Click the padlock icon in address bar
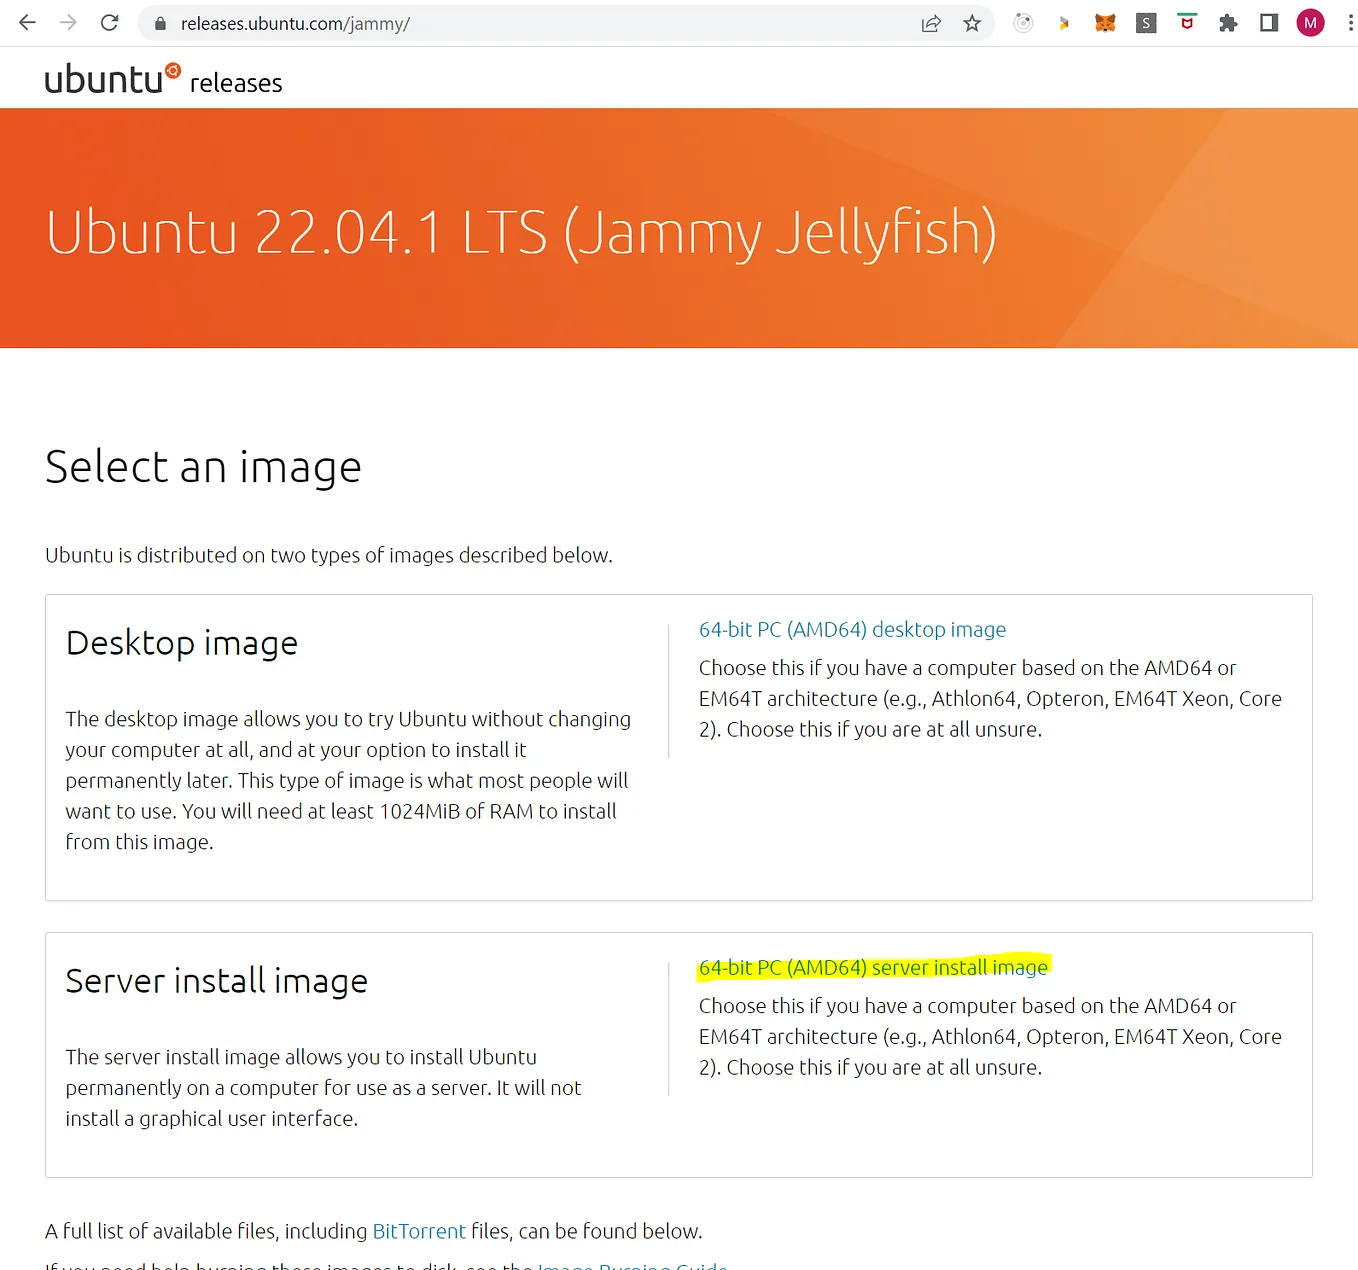This screenshot has width=1358, height=1270. click(160, 23)
